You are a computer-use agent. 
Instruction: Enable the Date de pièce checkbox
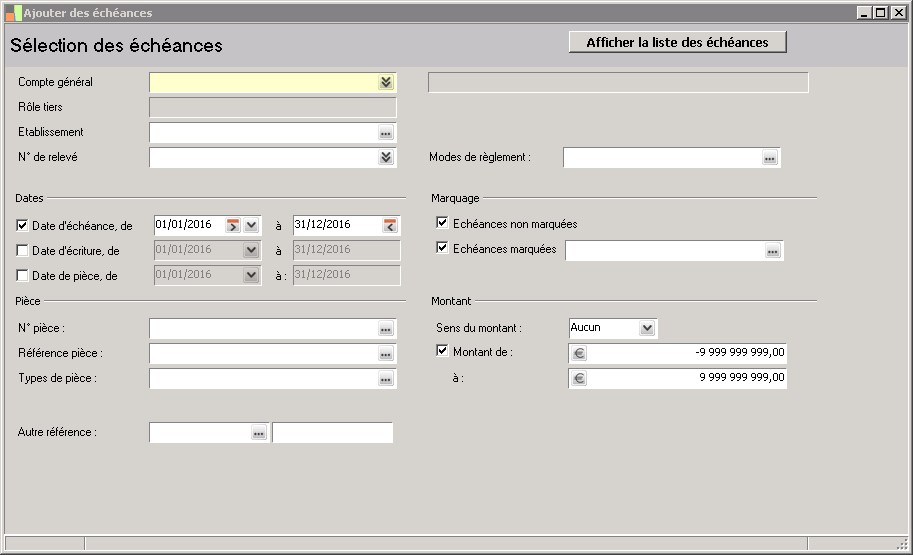click(x=23, y=276)
